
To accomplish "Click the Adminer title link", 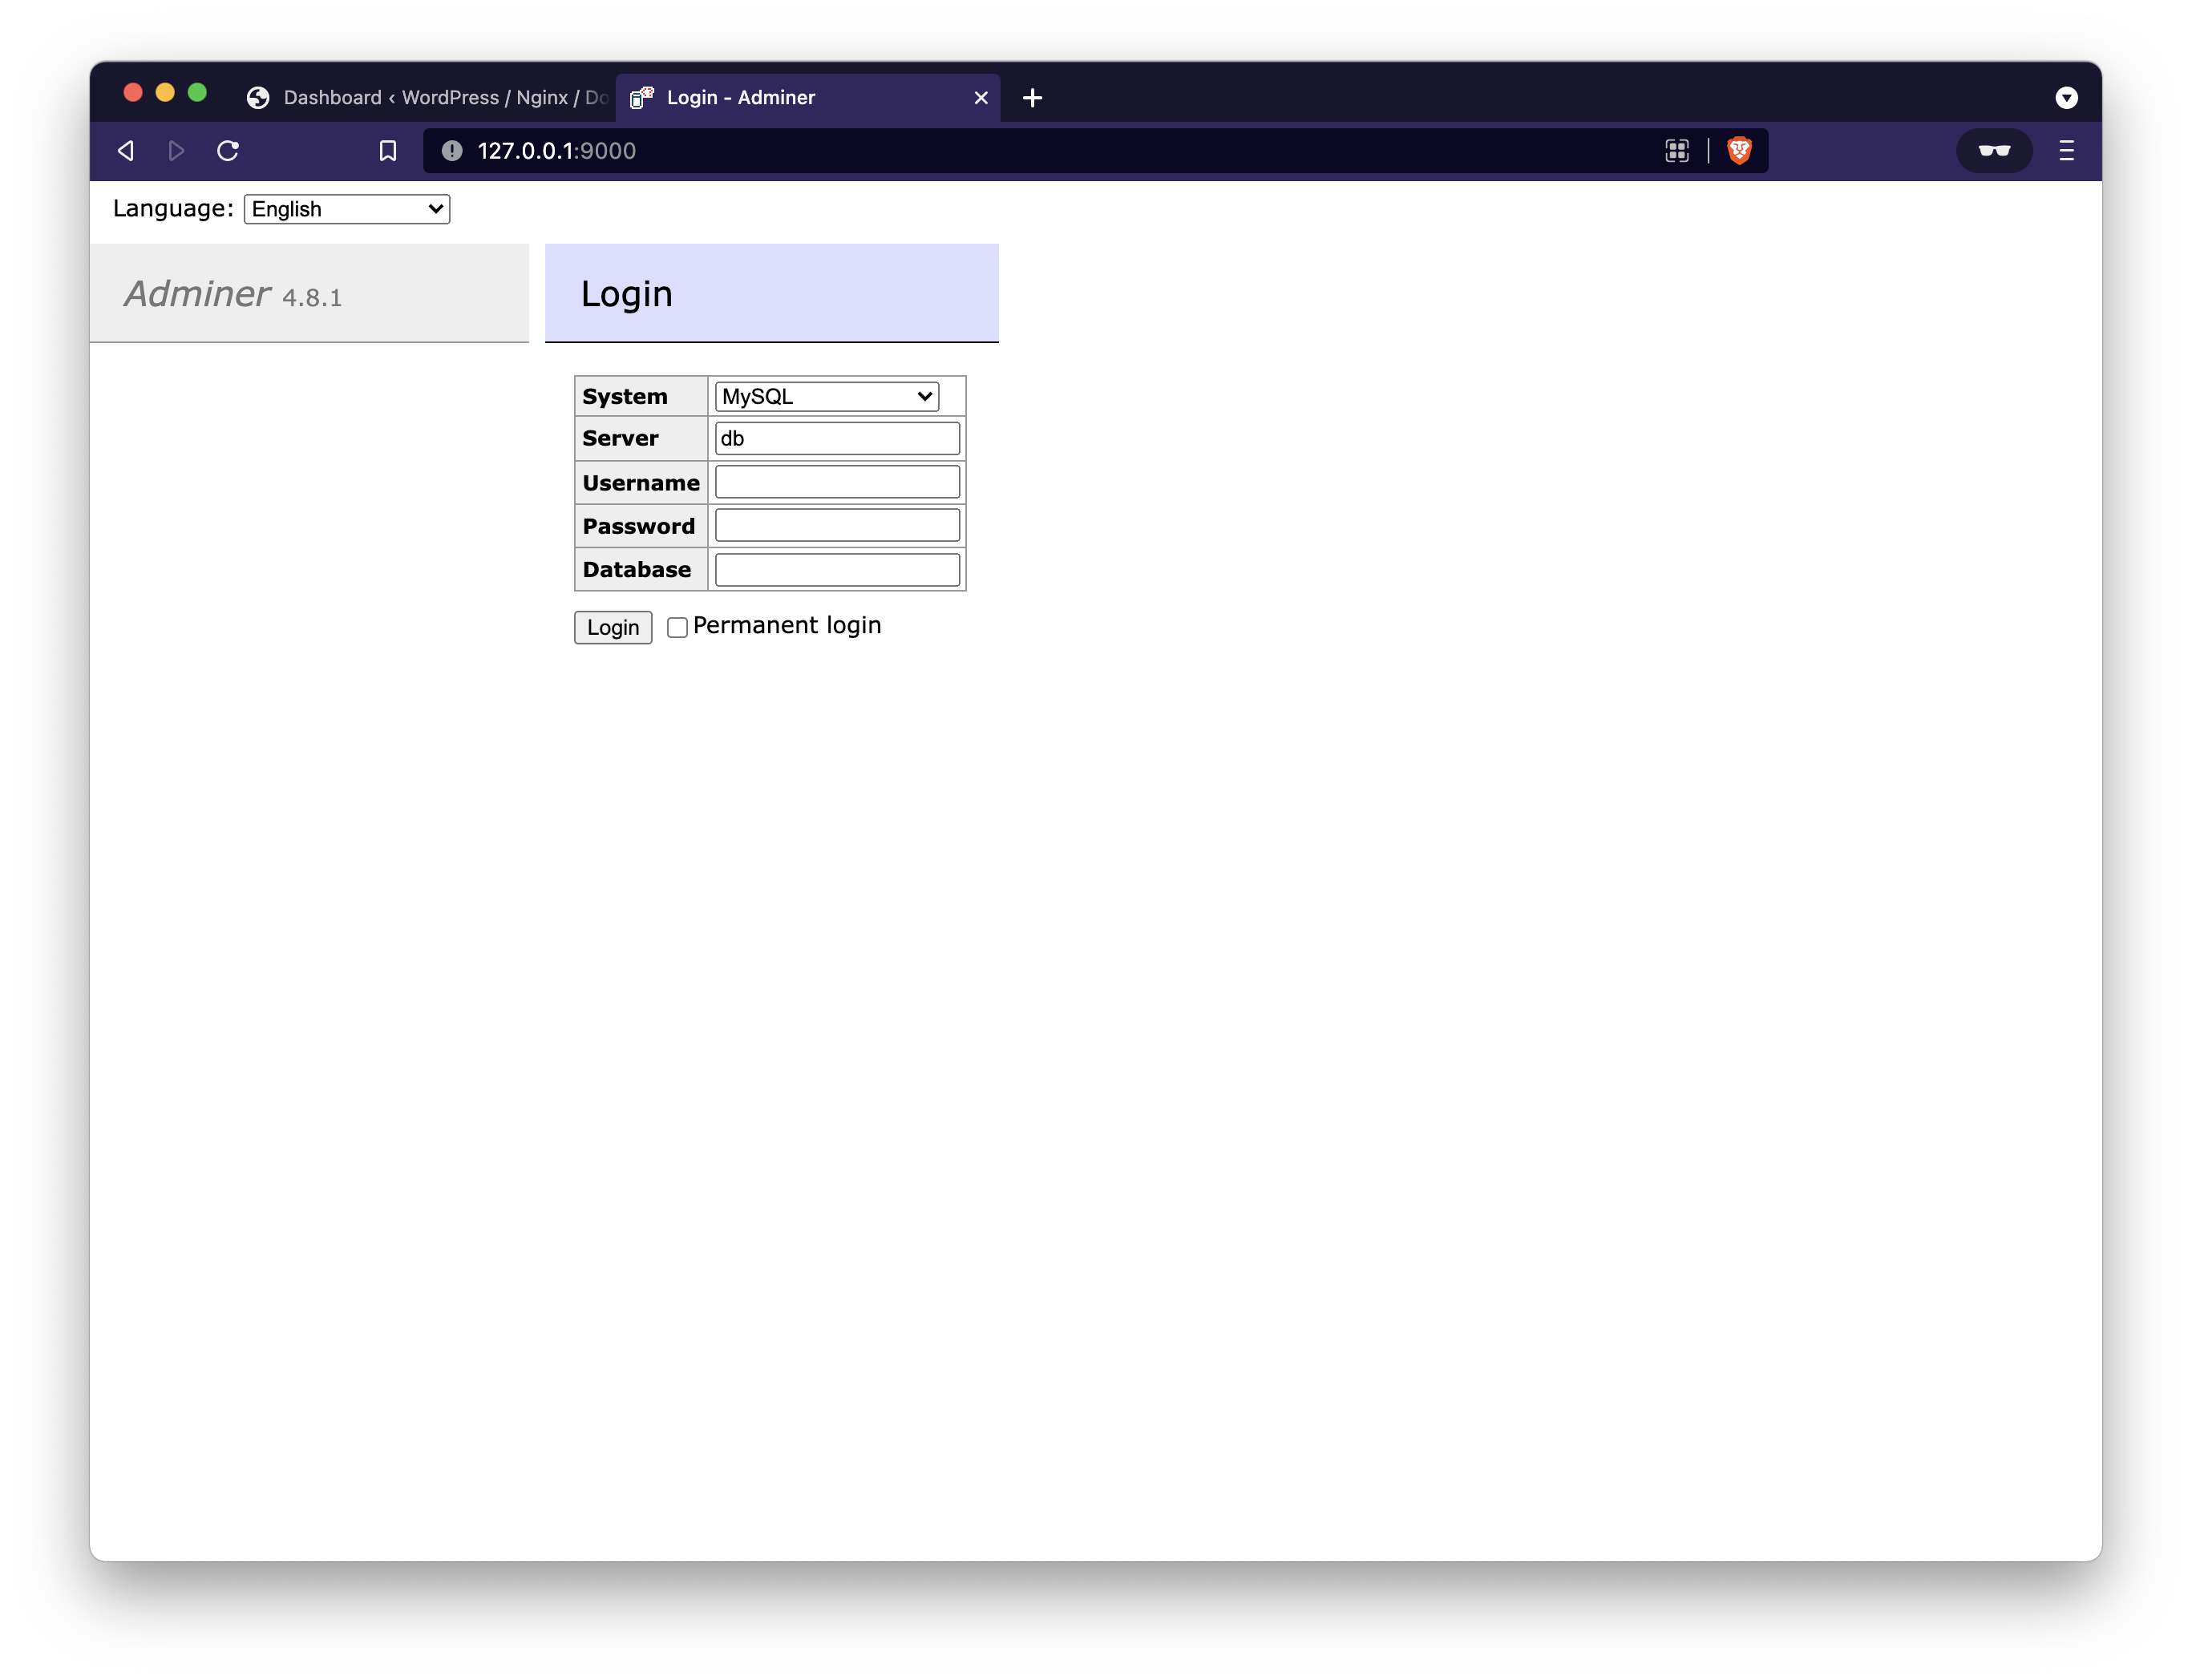I will coord(197,294).
